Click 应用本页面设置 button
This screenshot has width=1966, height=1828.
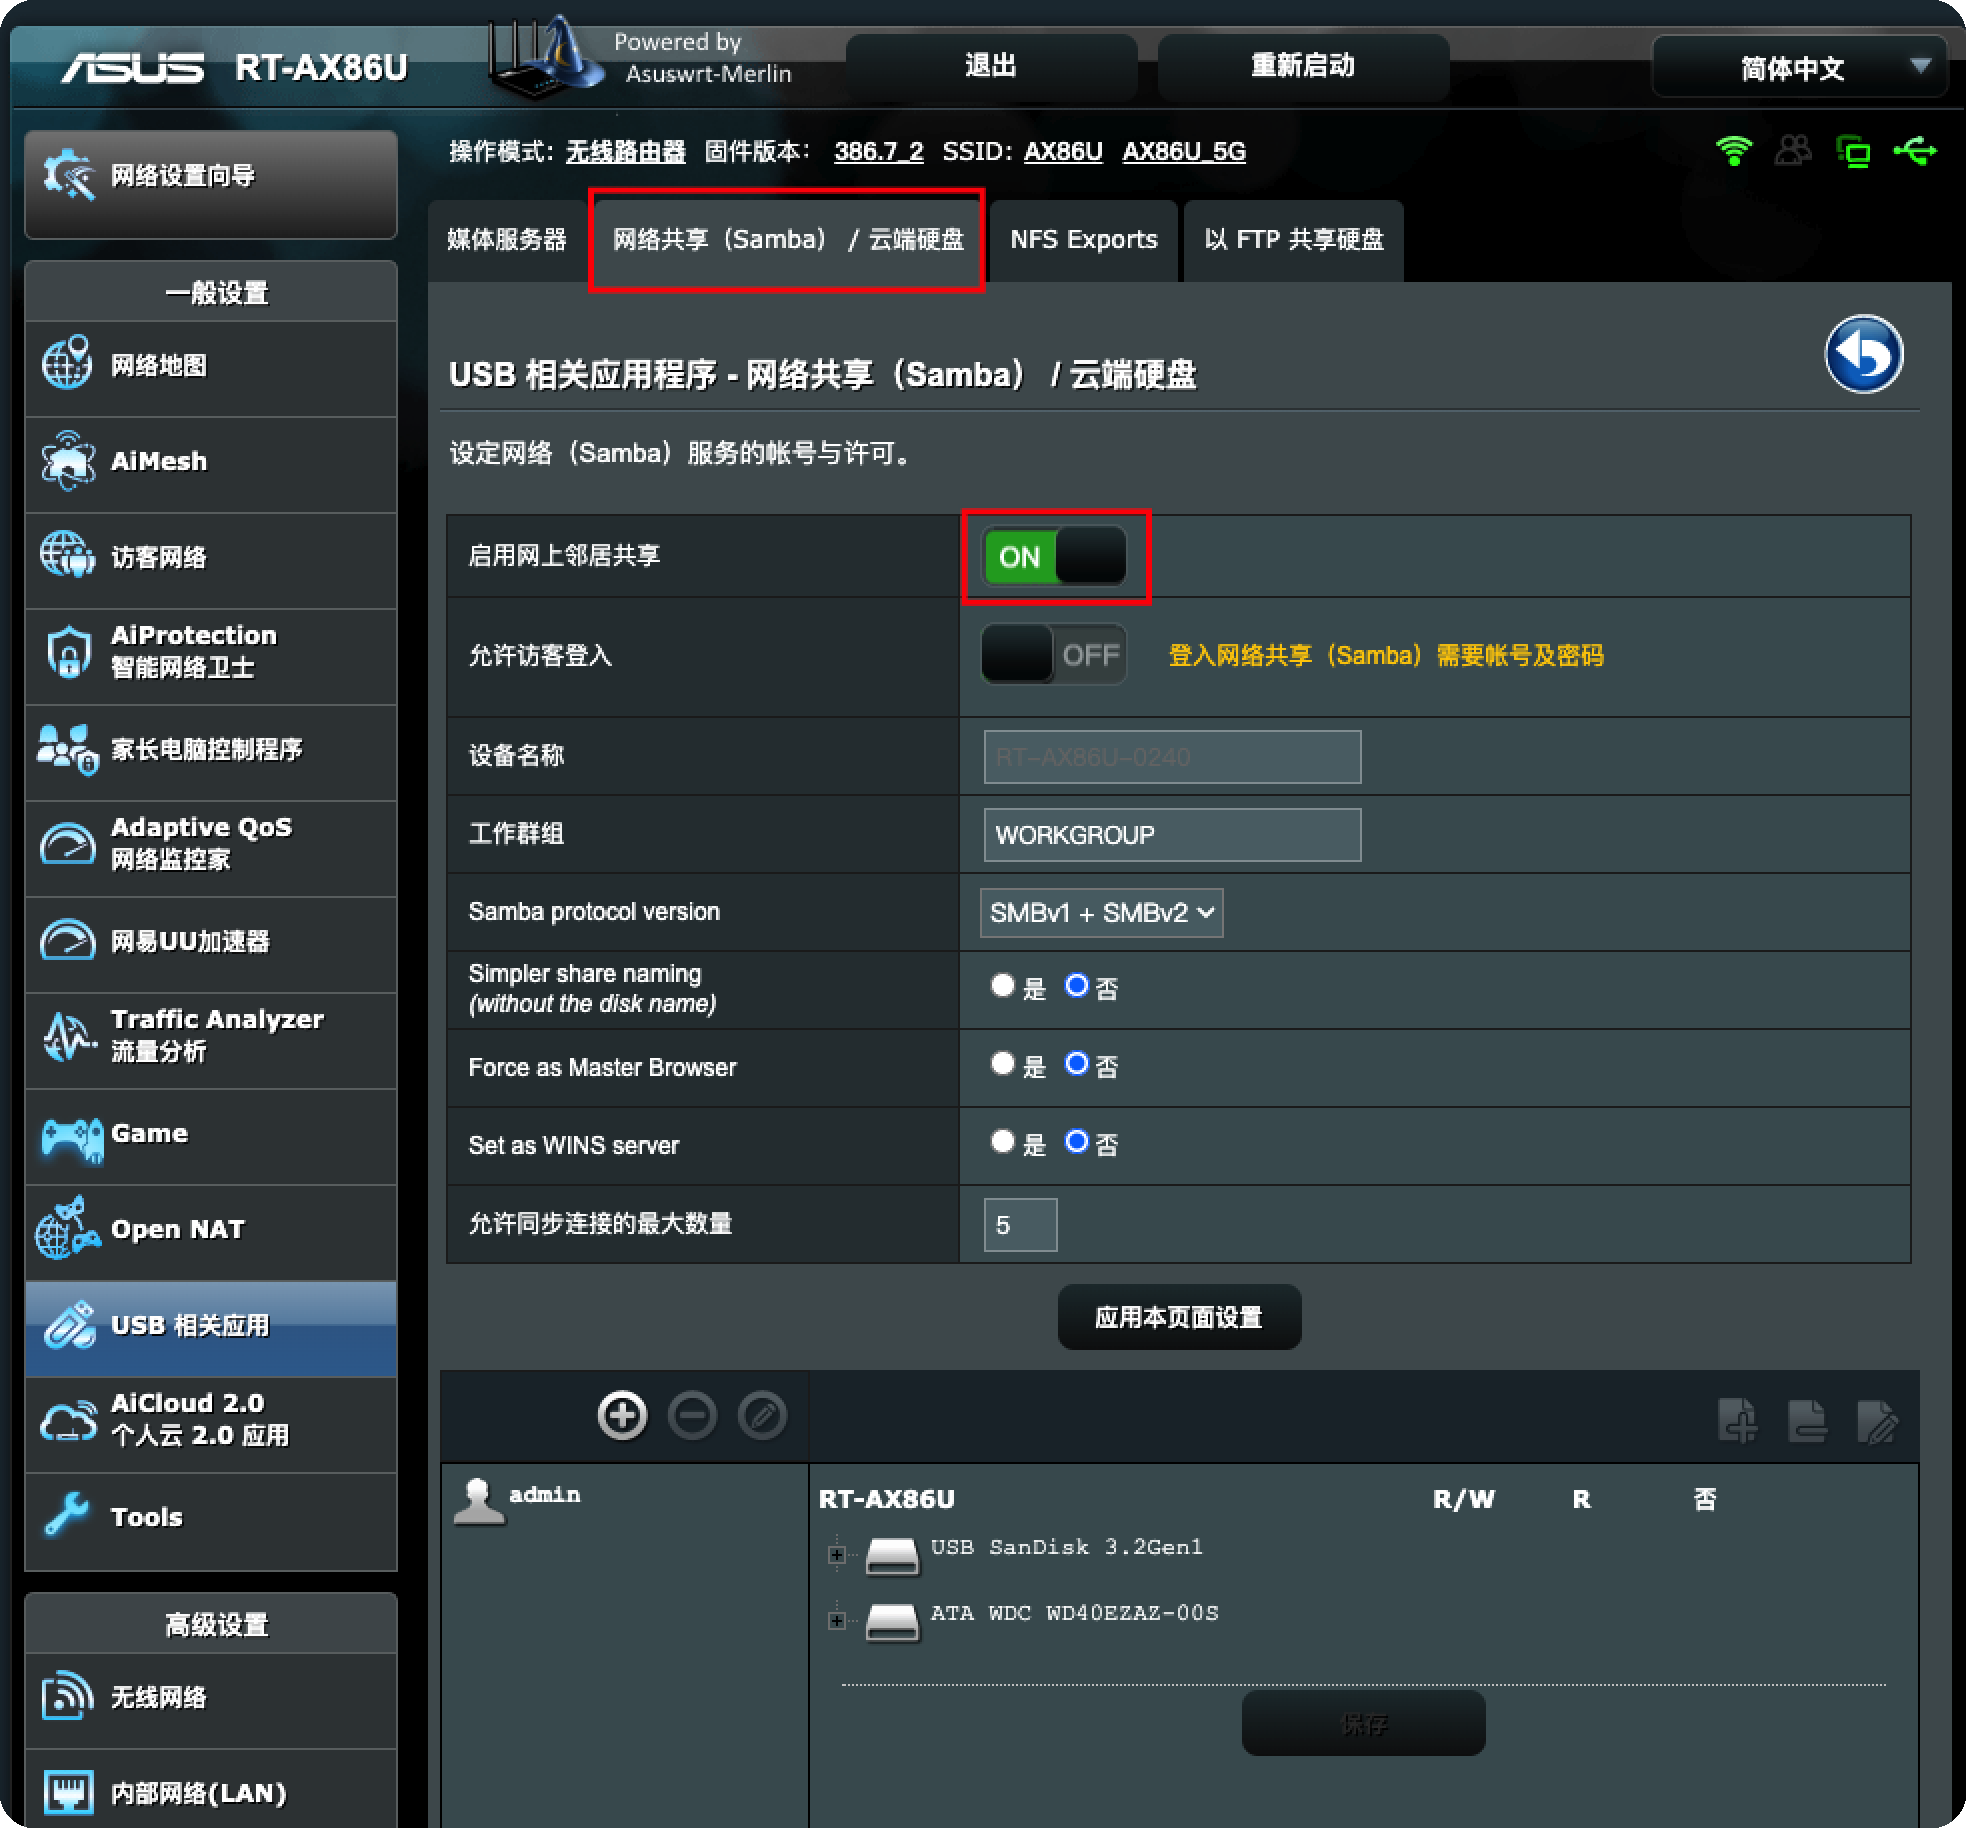[1179, 1317]
